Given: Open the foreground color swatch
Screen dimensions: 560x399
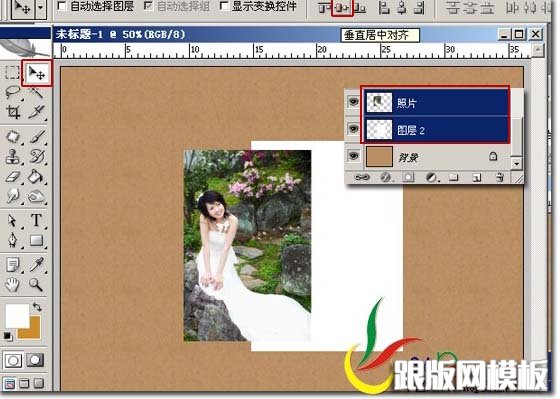Looking at the screenshot, I should (x=17, y=315).
